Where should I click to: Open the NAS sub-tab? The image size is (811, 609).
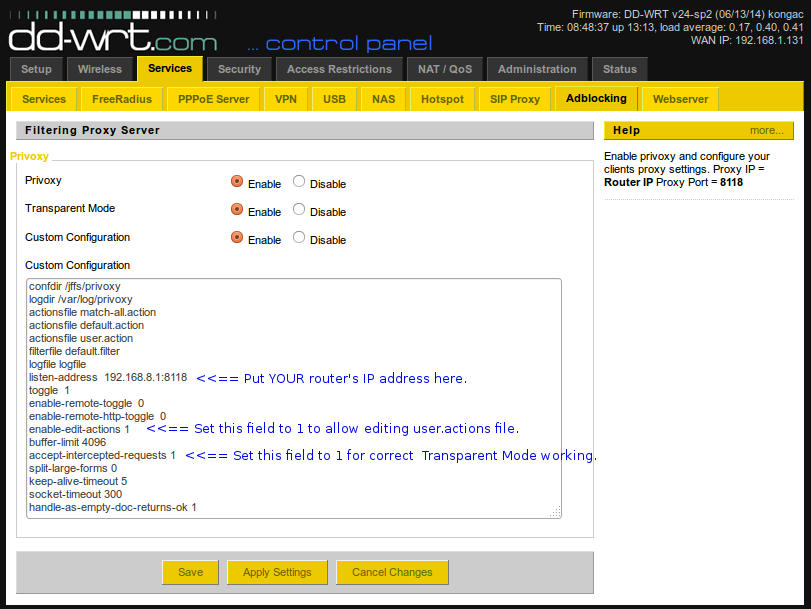383,99
